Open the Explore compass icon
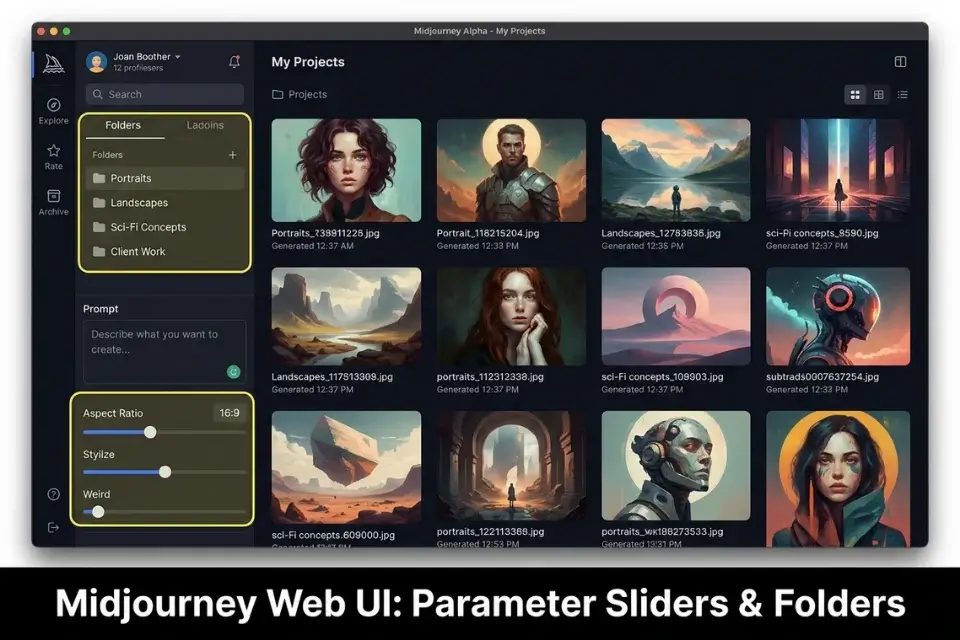960x640 pixels. point(54,105)
